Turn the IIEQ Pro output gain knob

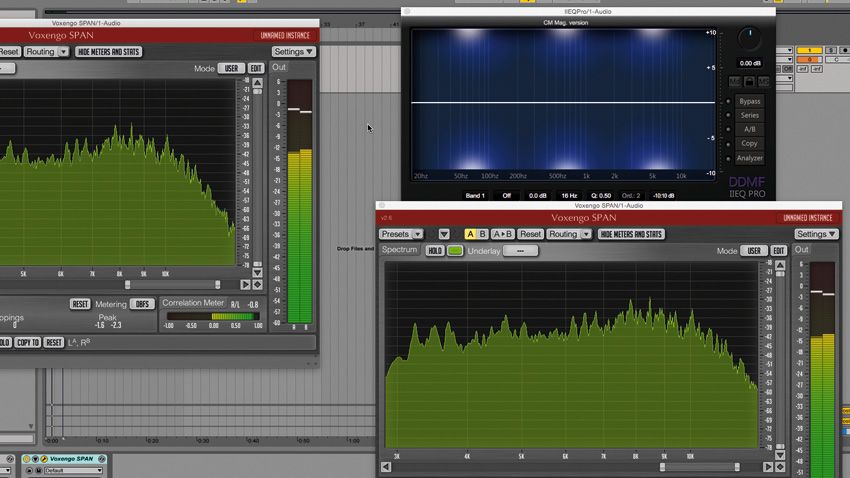click(x=750, y=37)
